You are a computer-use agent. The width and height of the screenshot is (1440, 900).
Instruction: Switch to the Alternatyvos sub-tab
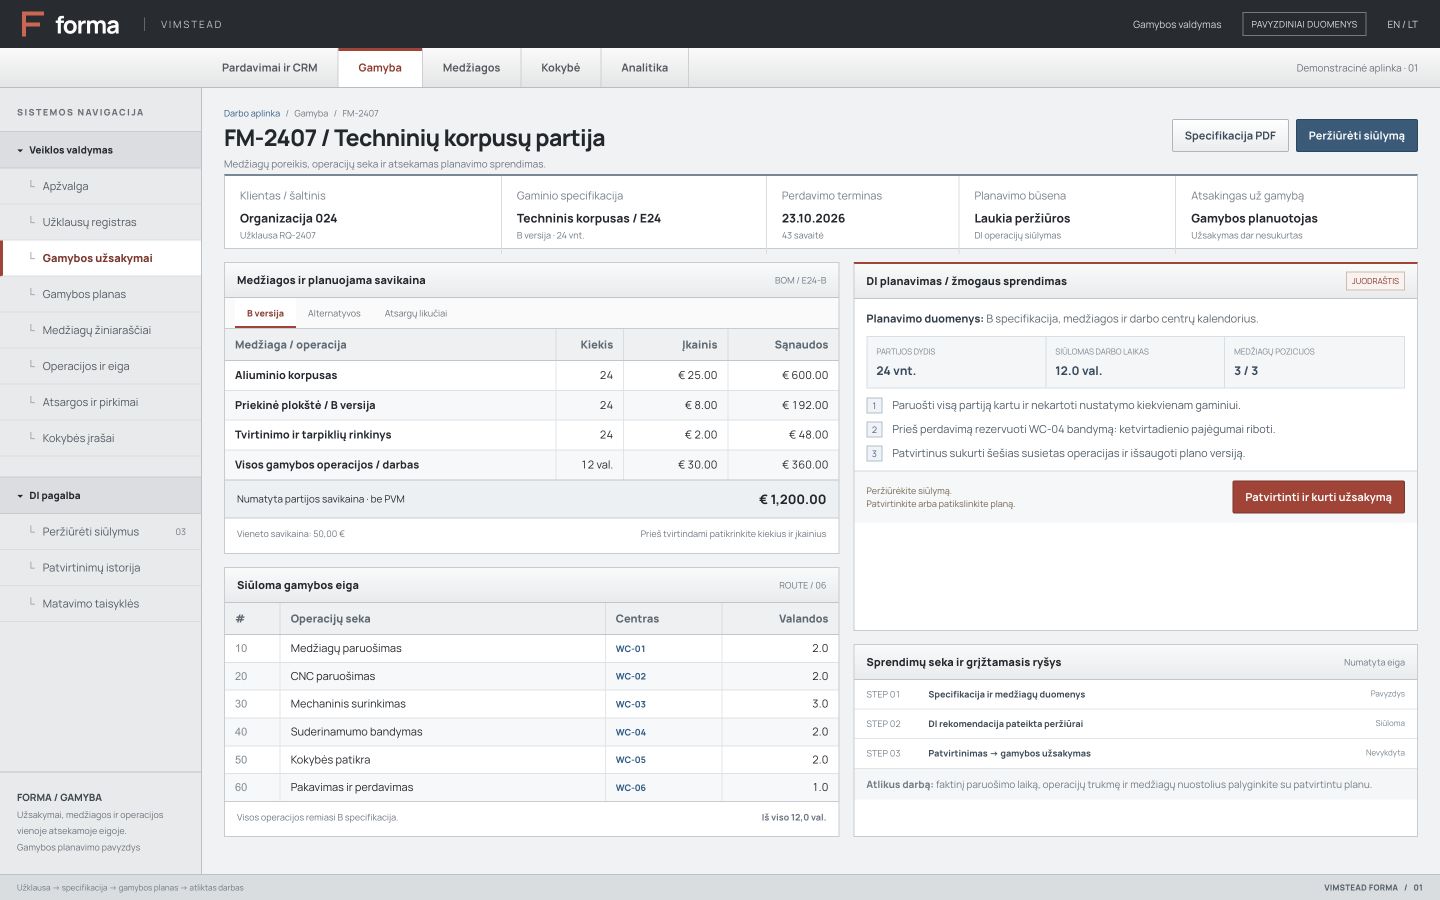pos(334,314)
